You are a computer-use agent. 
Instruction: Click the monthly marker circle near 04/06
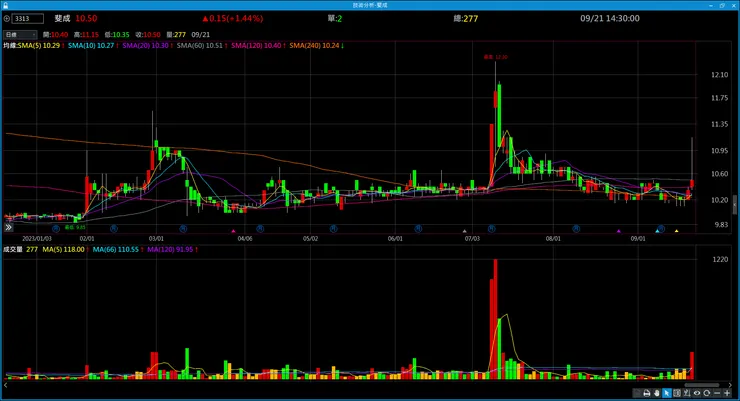[260, 229]
